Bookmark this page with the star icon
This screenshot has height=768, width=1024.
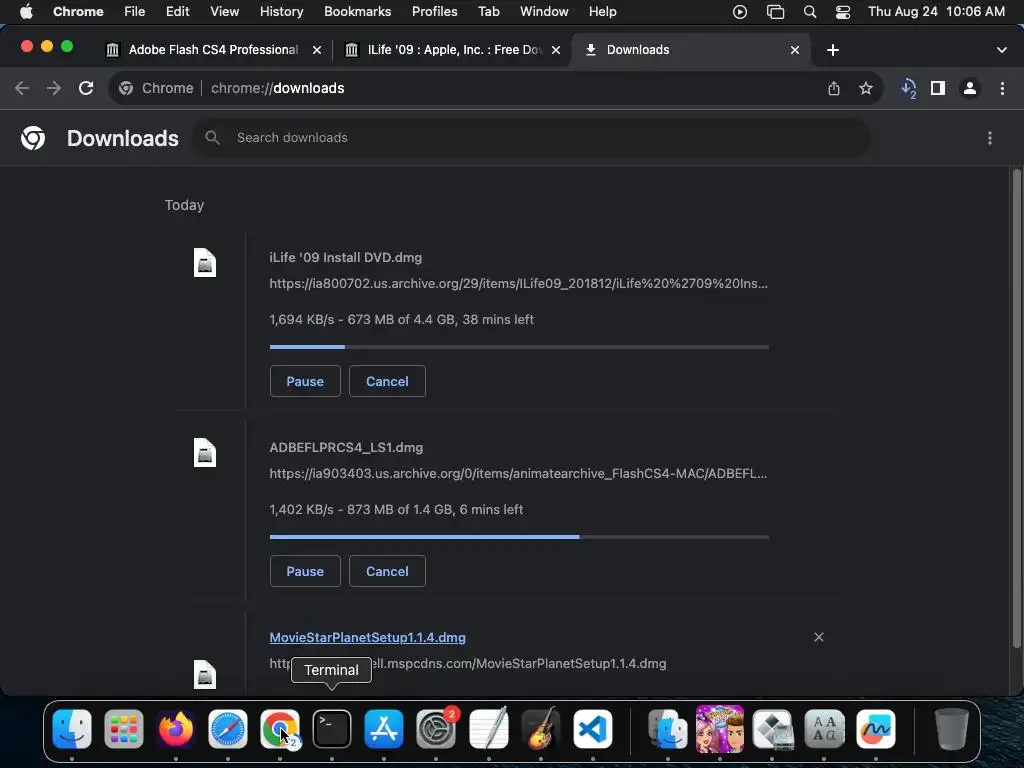point(866,88)
